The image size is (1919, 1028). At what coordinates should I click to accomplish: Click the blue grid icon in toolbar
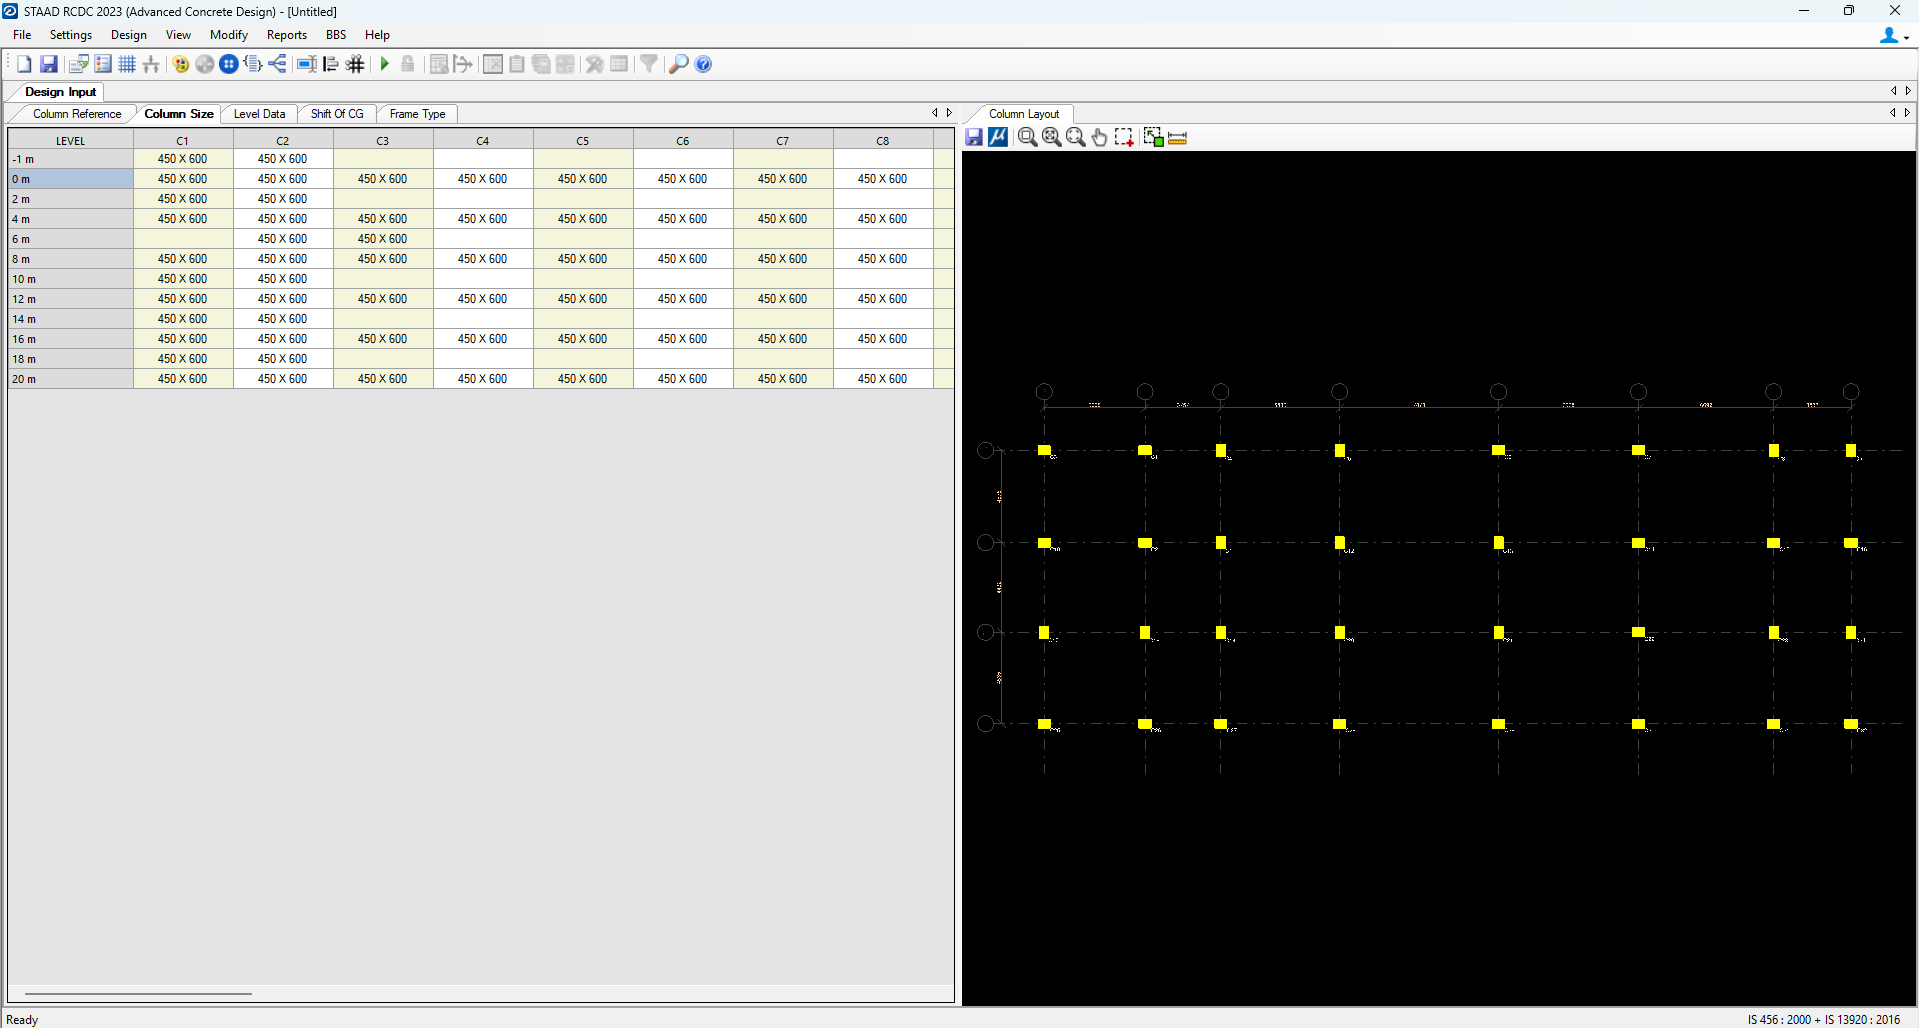127,64
